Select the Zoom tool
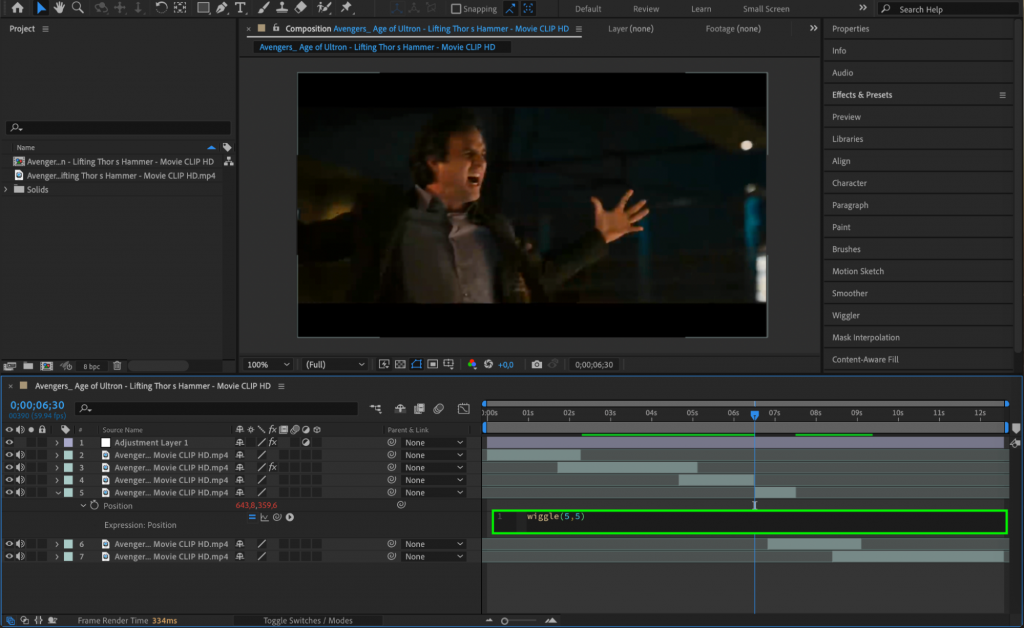 click(78, 9)
